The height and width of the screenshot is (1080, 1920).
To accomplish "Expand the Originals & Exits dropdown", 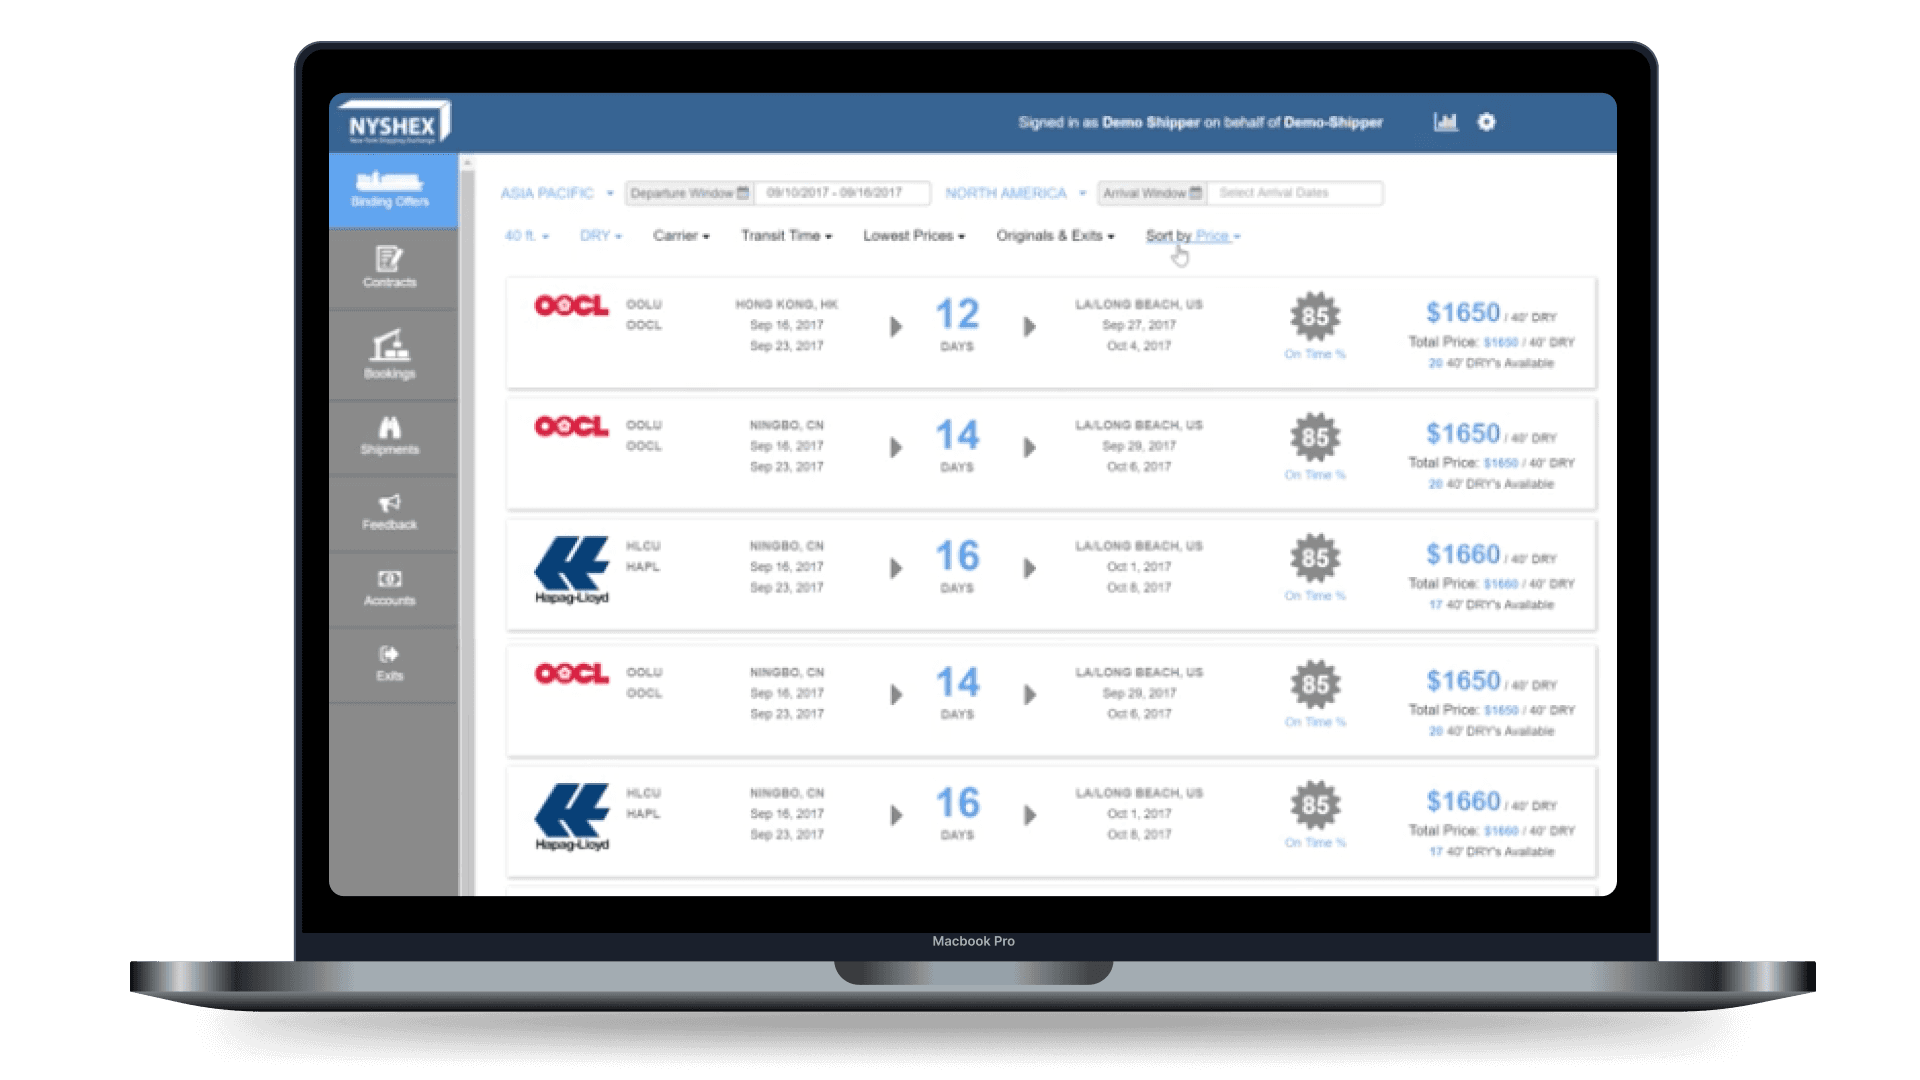I will click(1055, 235).
